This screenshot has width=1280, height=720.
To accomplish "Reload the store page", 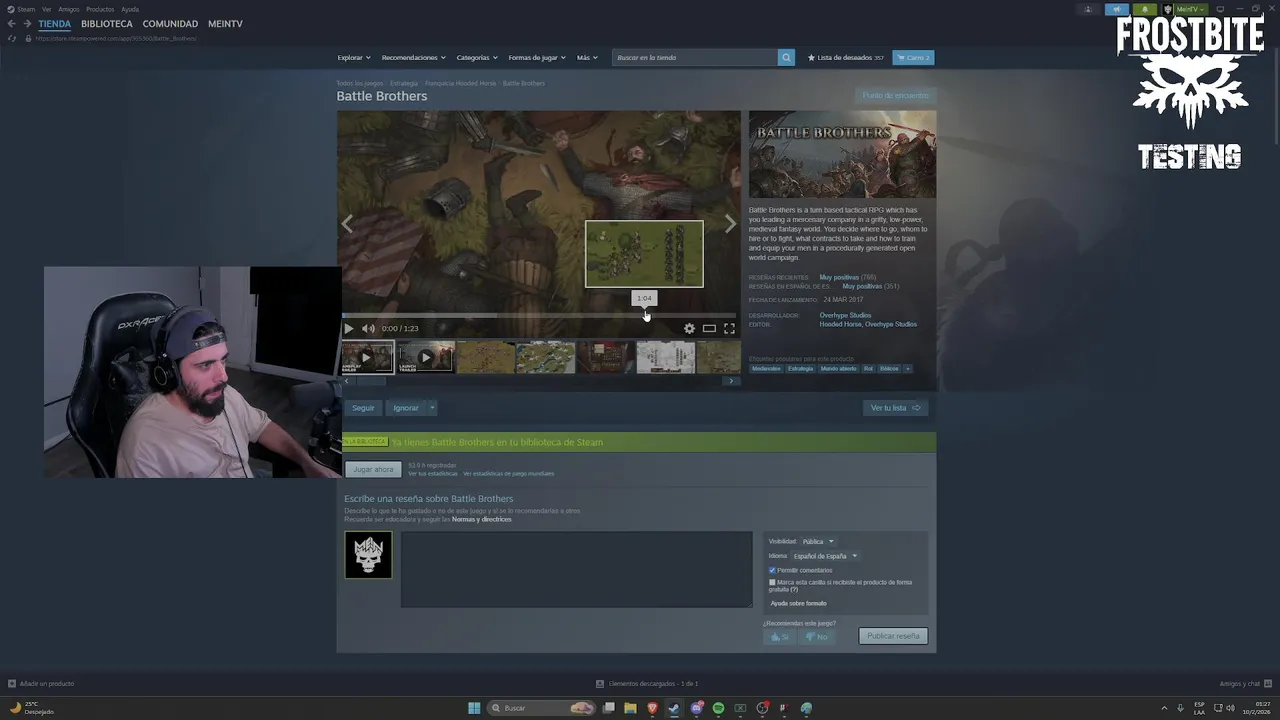I will pyautogui.click(x=12, y=38).
